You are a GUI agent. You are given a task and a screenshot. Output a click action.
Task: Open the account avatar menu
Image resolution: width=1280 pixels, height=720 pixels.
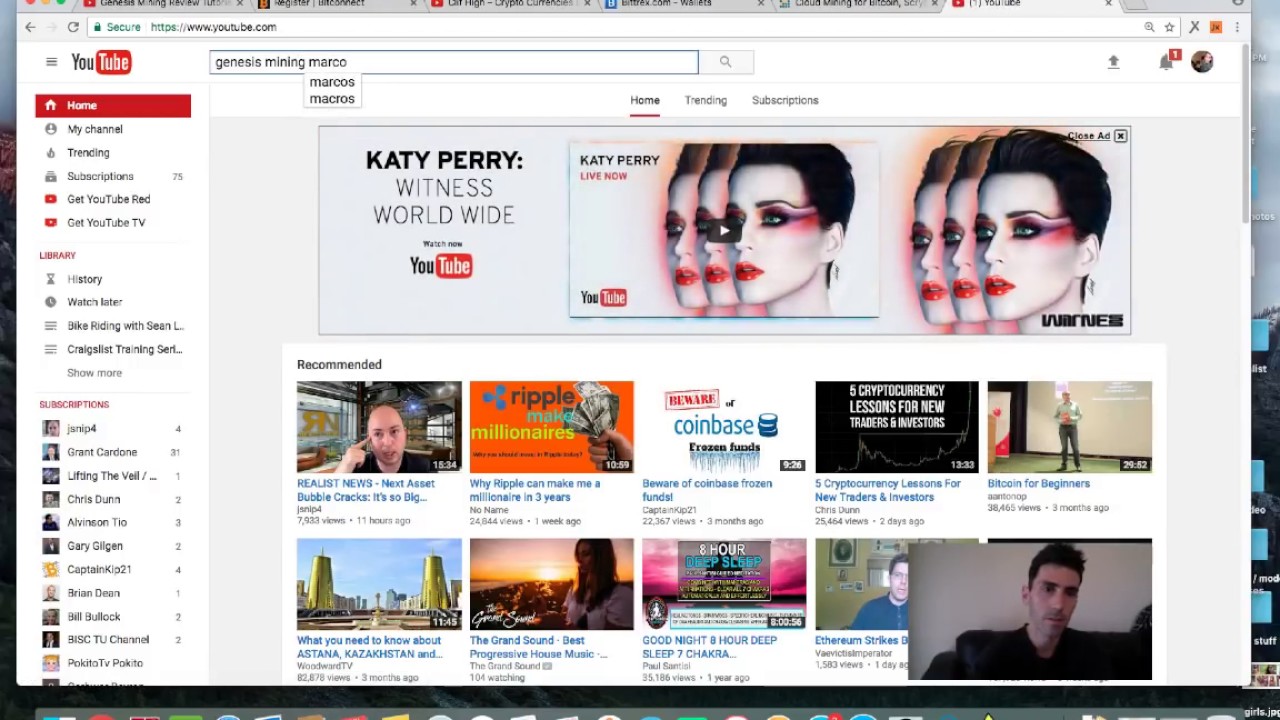[1202, 62]
